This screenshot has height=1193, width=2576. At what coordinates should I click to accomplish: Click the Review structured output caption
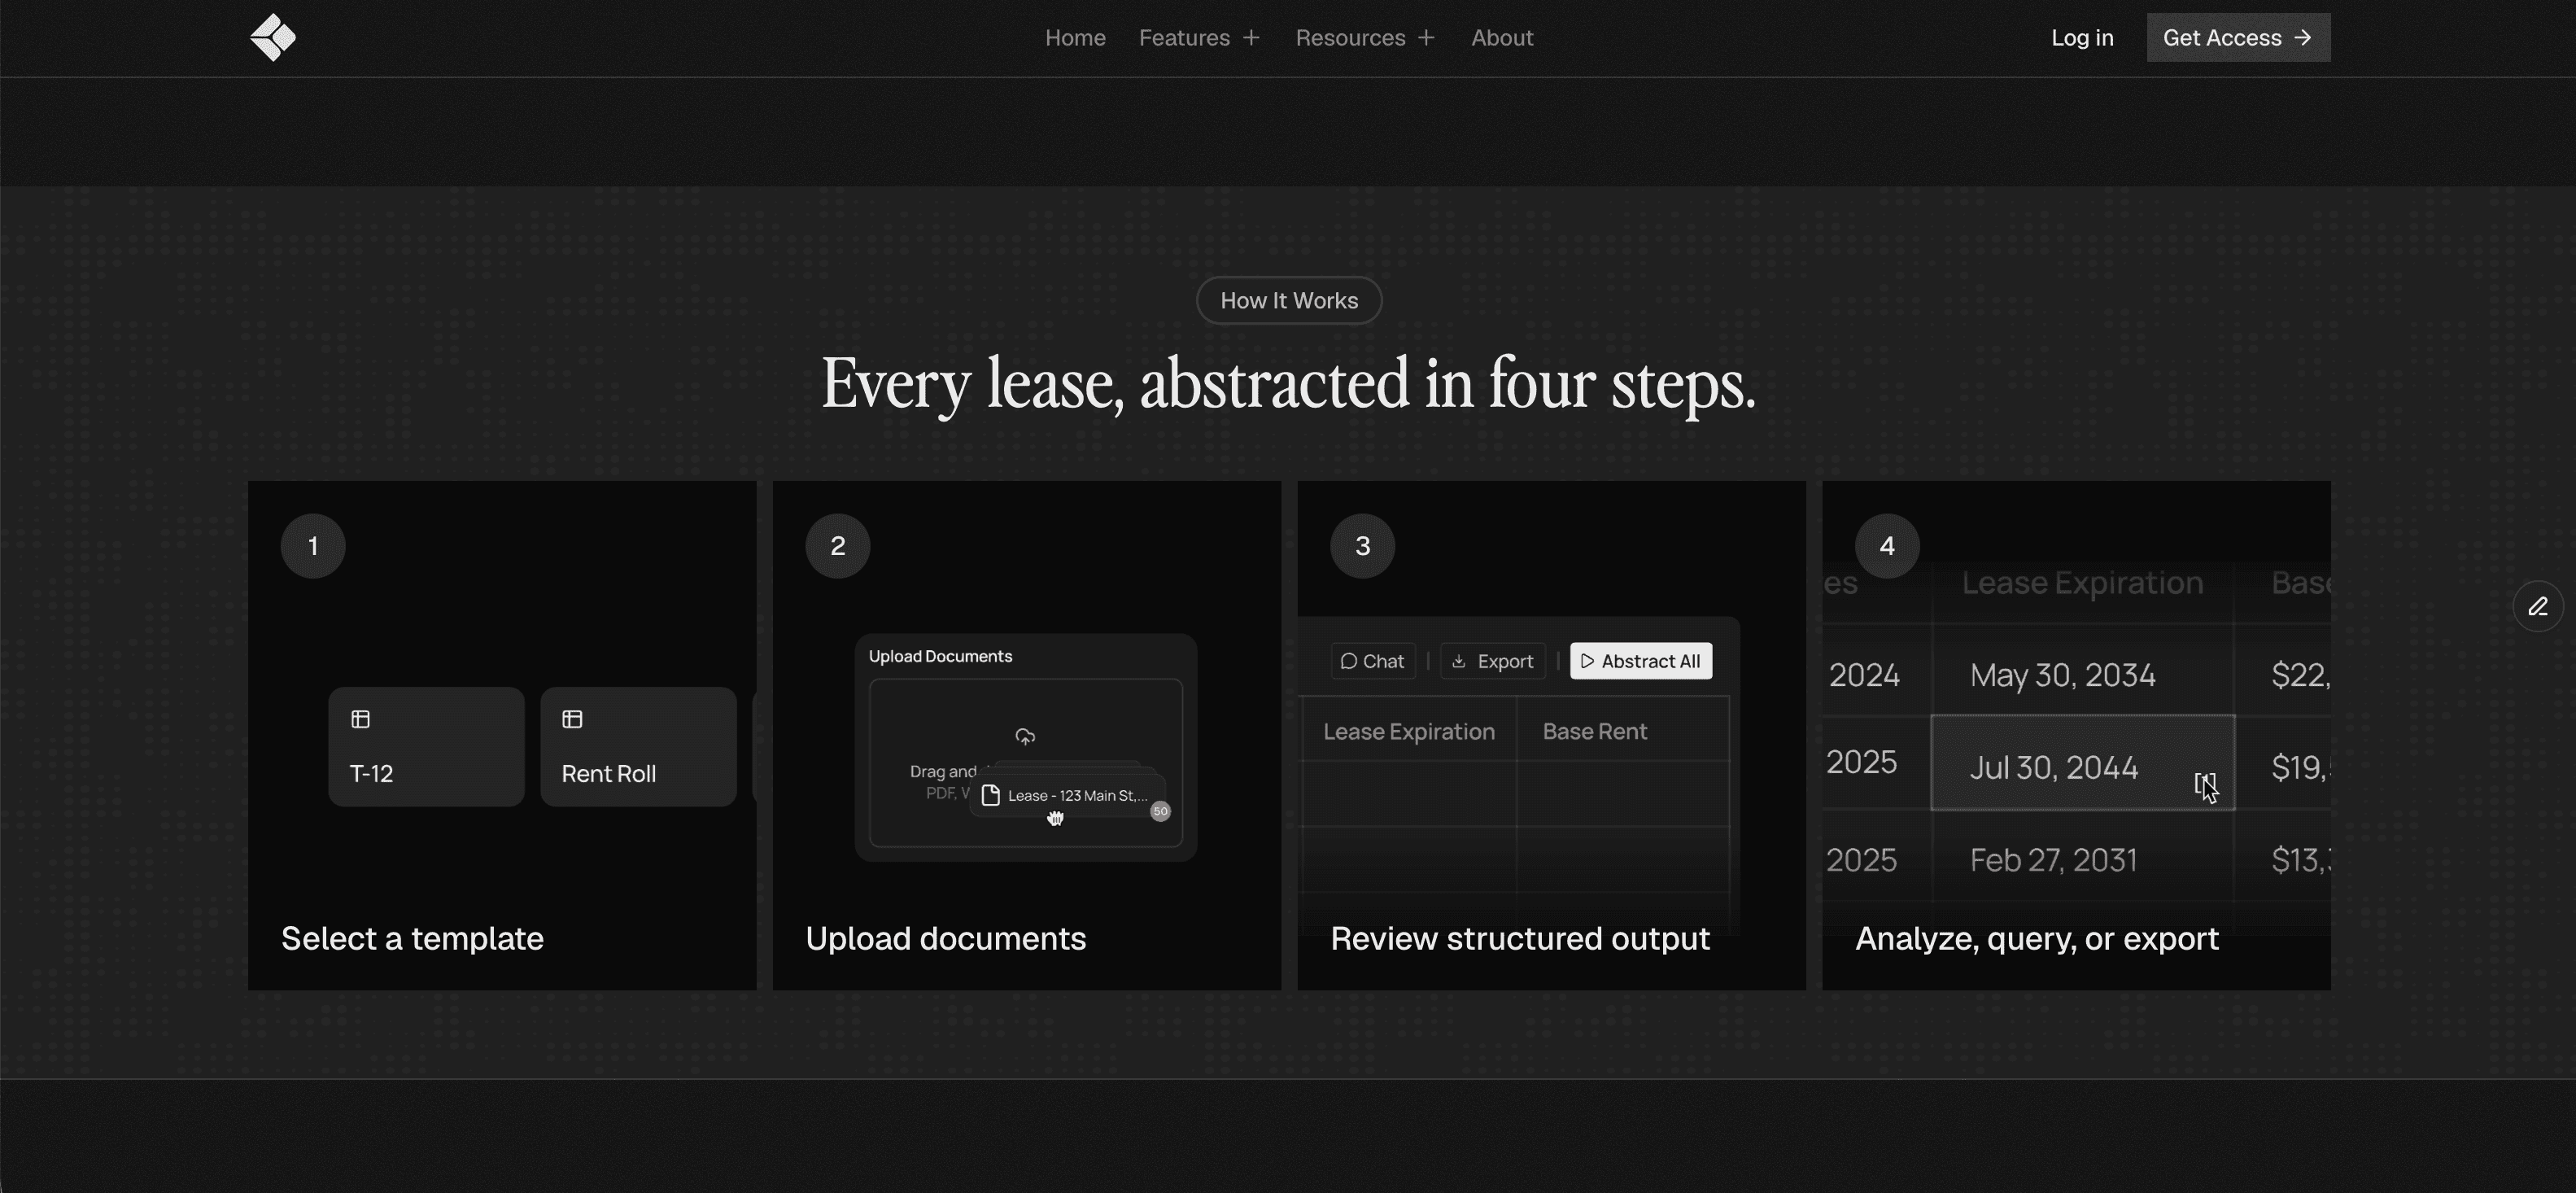coord(1520,938)
